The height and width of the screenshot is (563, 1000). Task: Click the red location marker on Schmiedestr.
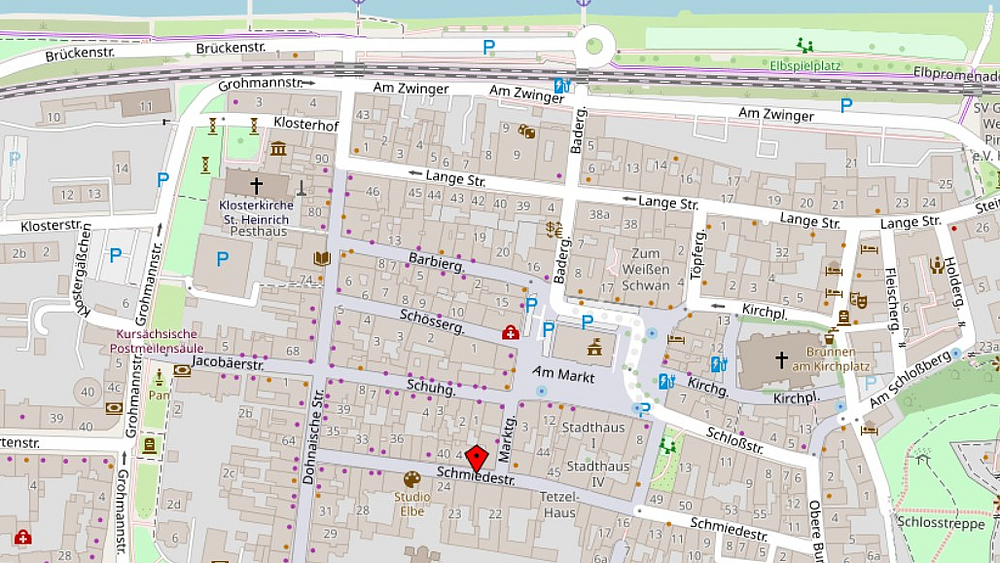click(x=476, y=460)
